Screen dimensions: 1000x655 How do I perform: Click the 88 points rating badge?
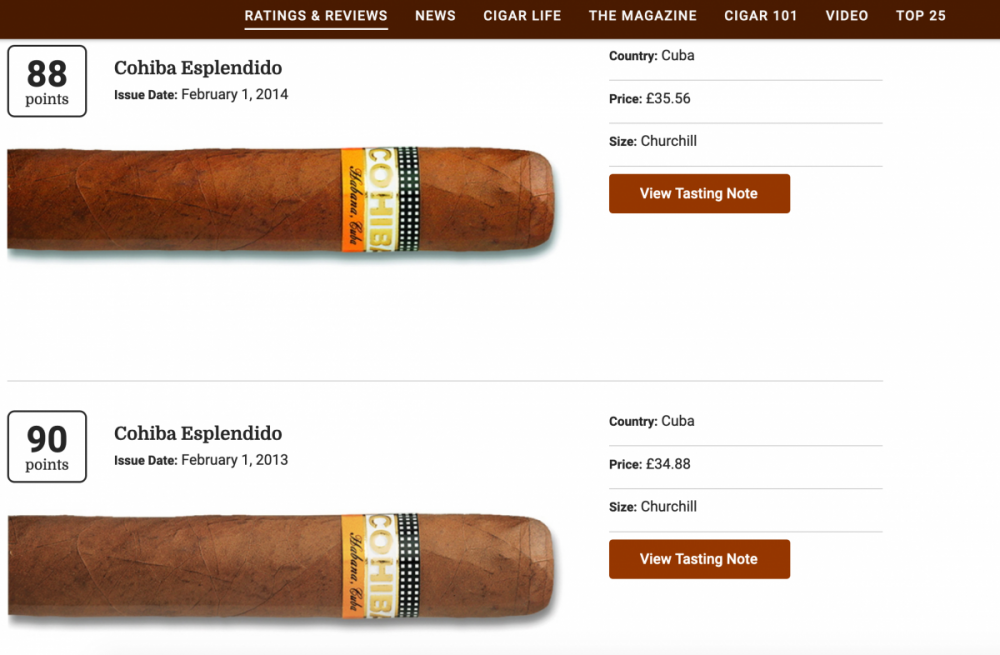tap(47, 81)
